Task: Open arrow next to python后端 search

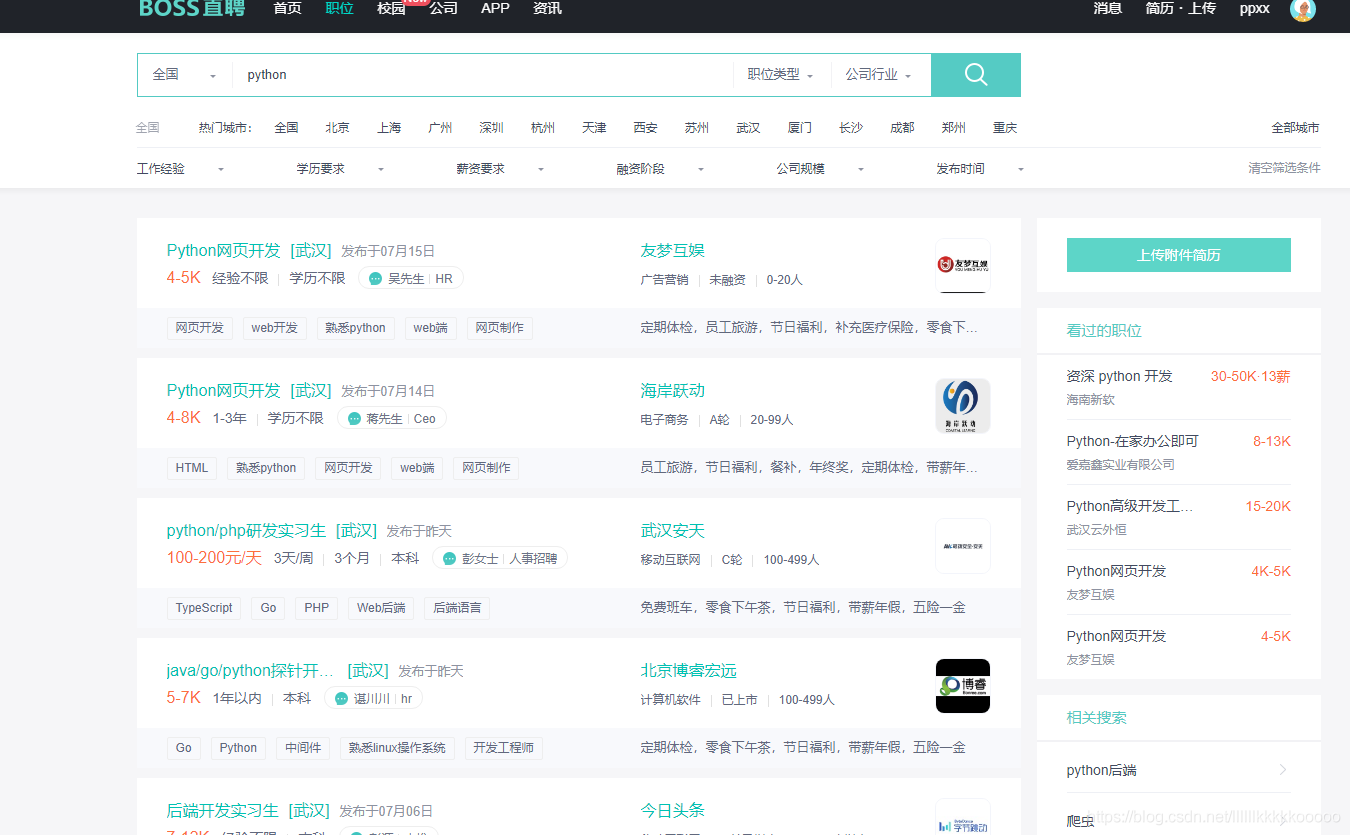Action: point(1283,770)
